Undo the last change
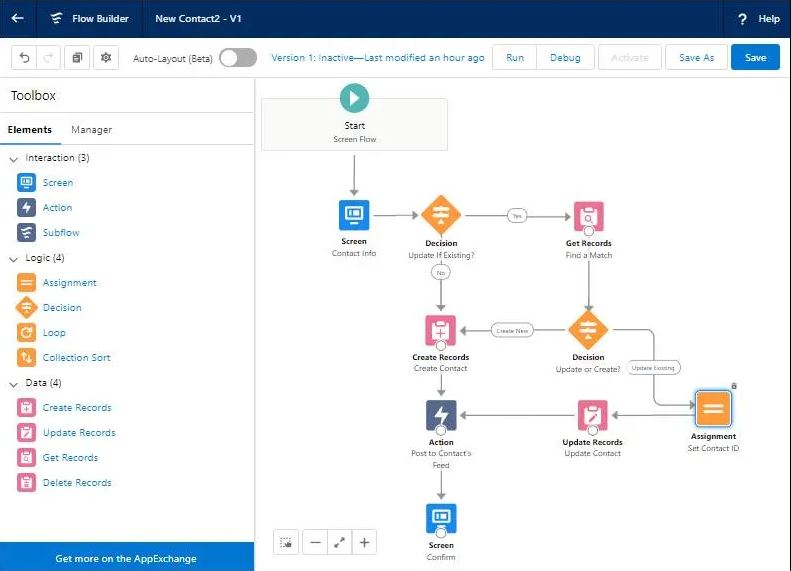Screen dimensions: 791x571 [x=24, y=58]
